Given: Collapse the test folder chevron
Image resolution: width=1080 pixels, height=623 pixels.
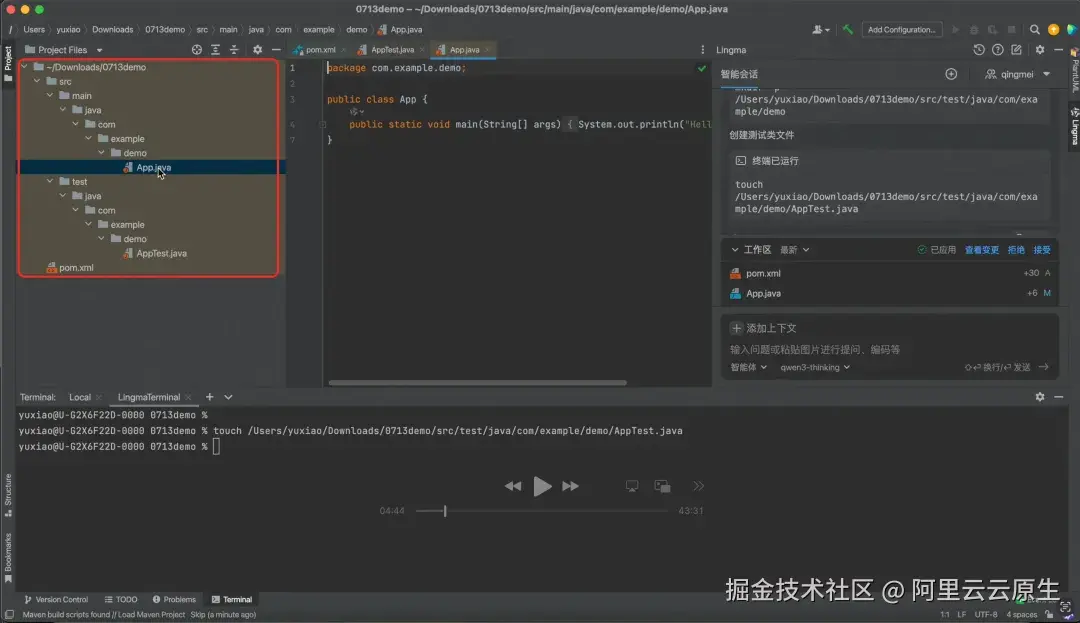Looking at the screenshot, I should pyautogui.click(x=50, y=182).
